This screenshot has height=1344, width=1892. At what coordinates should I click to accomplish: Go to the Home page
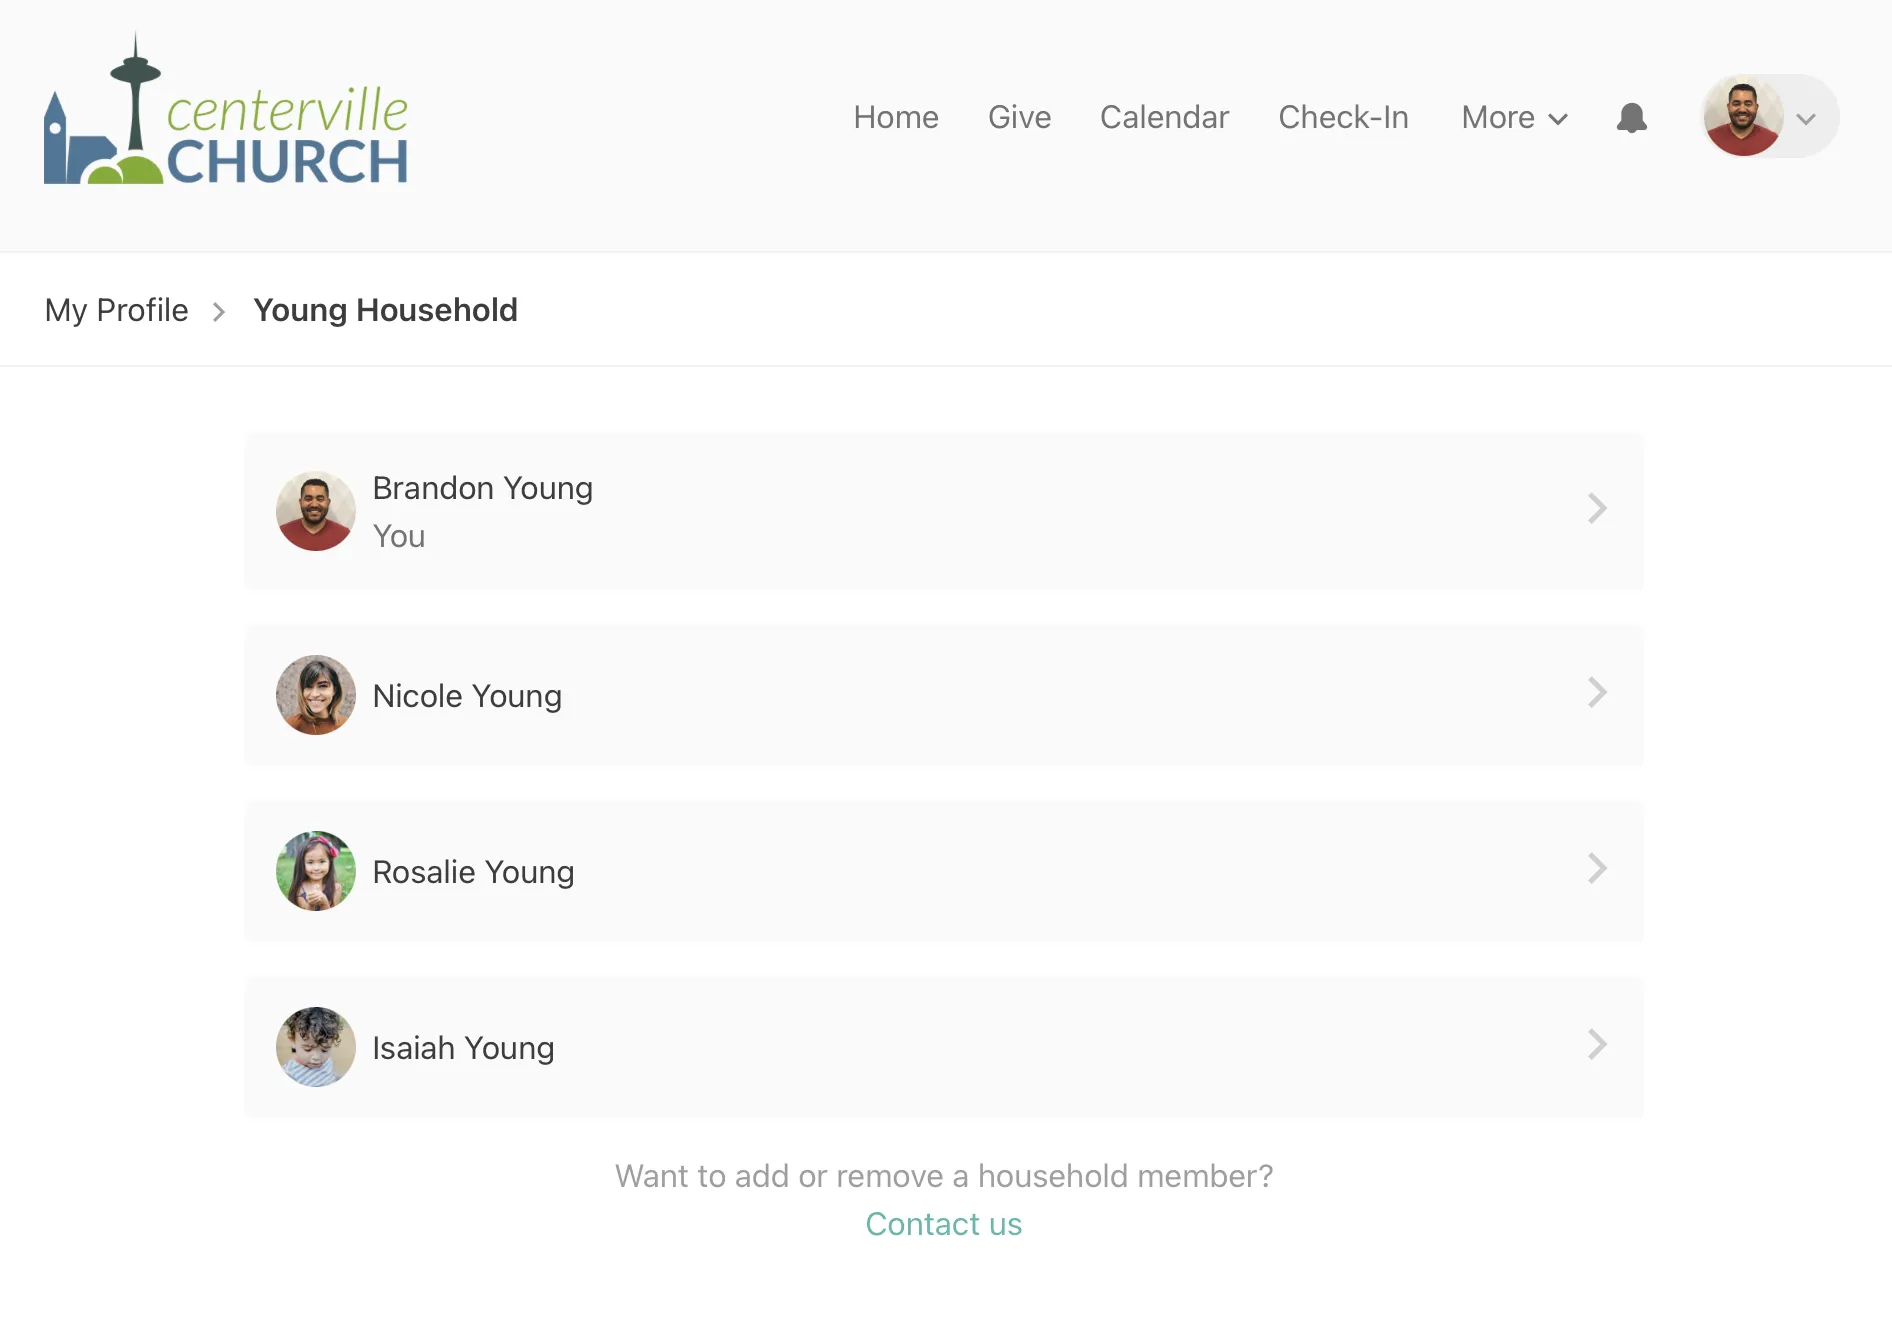(895, 118)
